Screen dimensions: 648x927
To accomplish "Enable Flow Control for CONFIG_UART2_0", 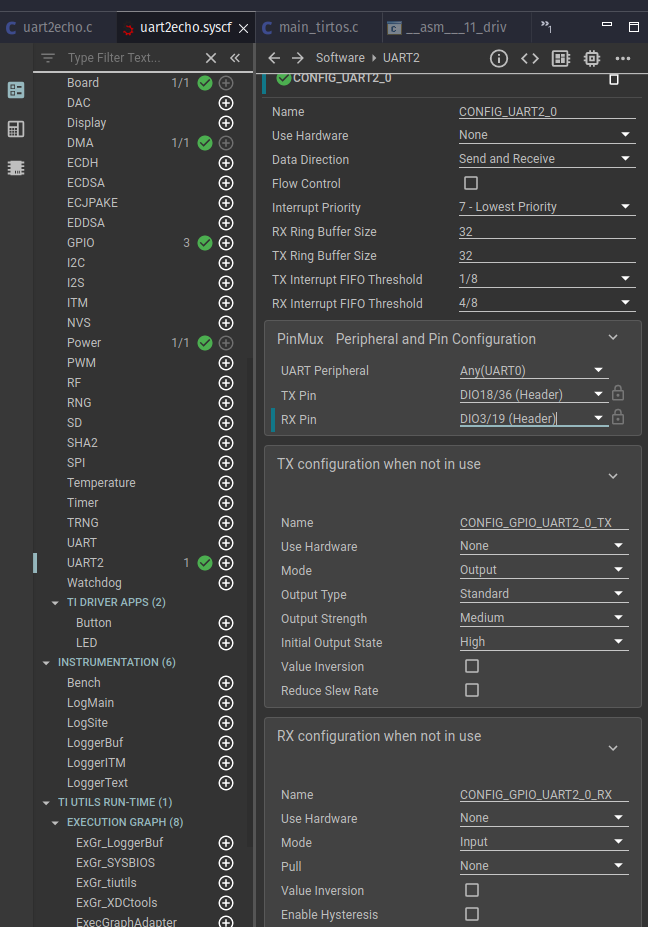I will [470, 183].
